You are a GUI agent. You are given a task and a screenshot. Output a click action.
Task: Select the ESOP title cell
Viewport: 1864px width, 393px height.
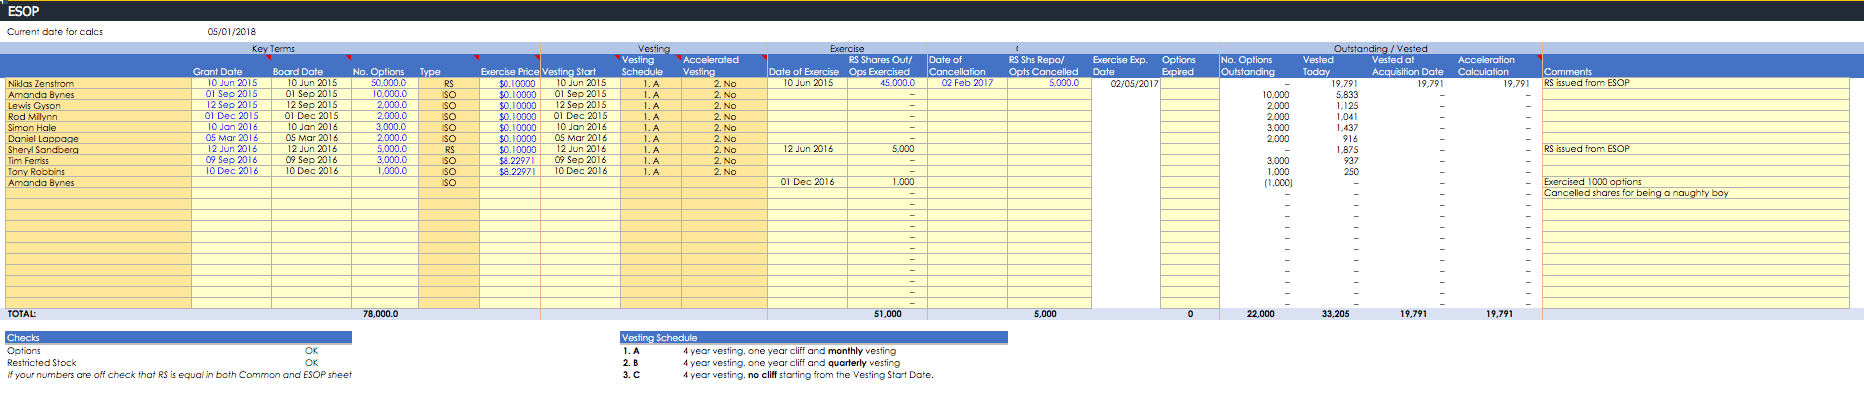[24, 11]
